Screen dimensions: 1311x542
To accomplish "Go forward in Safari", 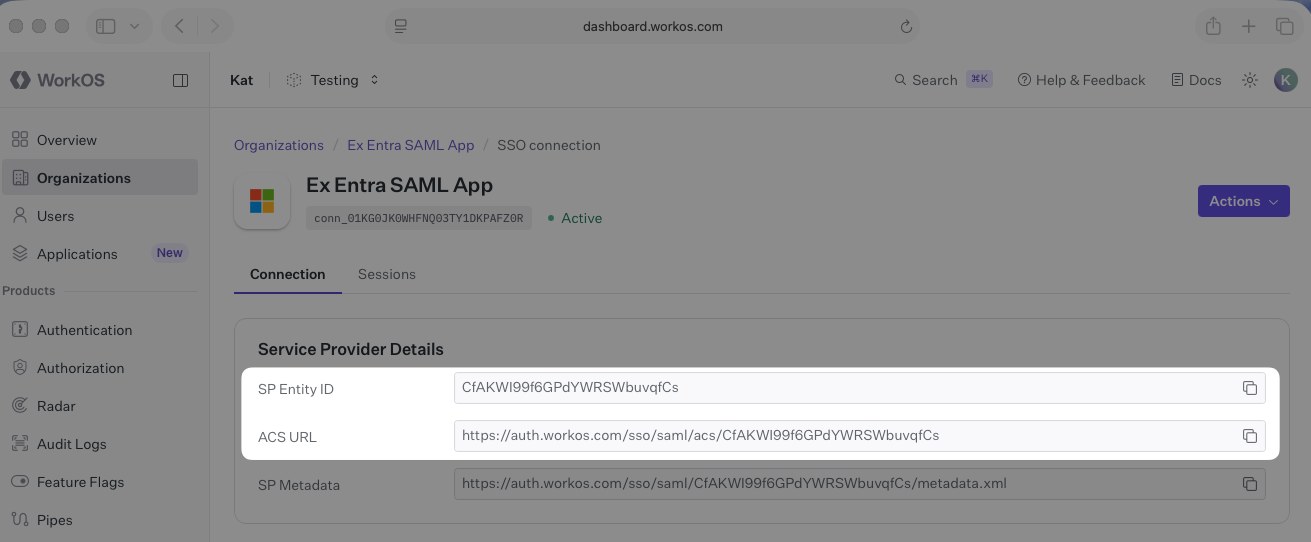I will coord(215,27).
